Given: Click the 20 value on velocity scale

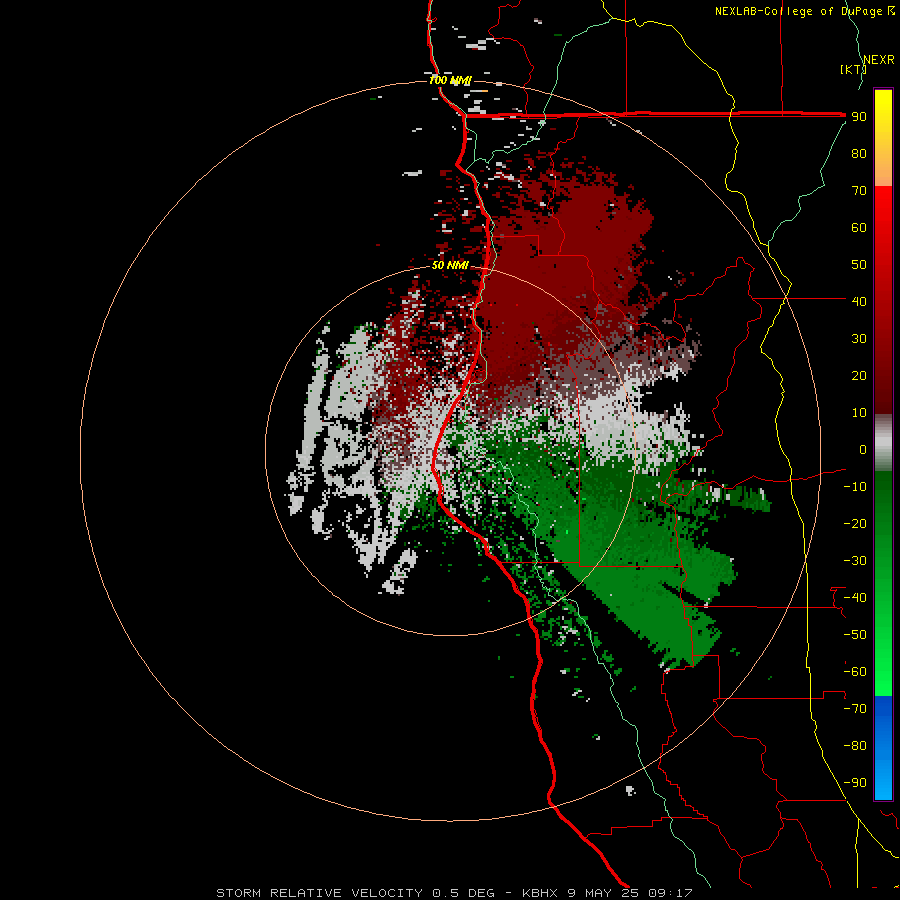Looking at the screenshot, I should coord(859,375).
